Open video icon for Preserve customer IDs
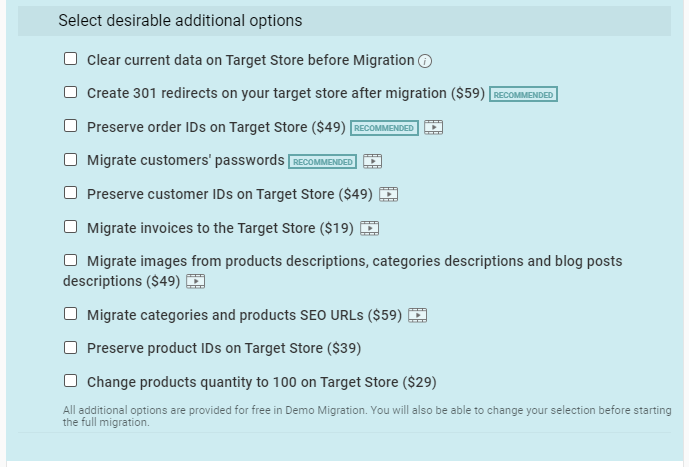 click(x=388, y=194)
